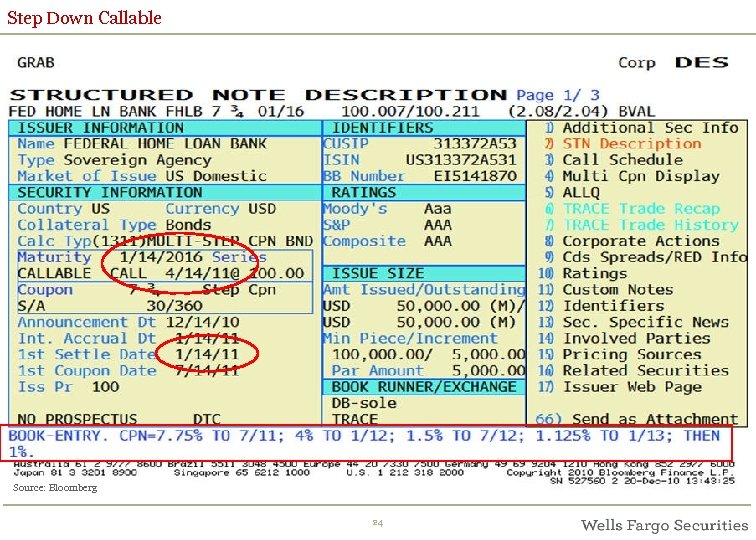The height and width of the screenshot is (540, 756).
Task: Click the BOOK RUNNER/EXCHANGE header
Action: [x=424, y=387]
